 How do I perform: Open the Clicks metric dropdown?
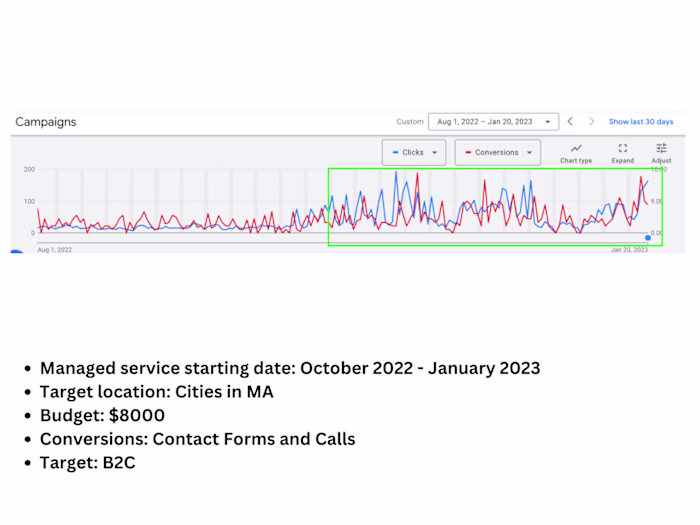414,152
